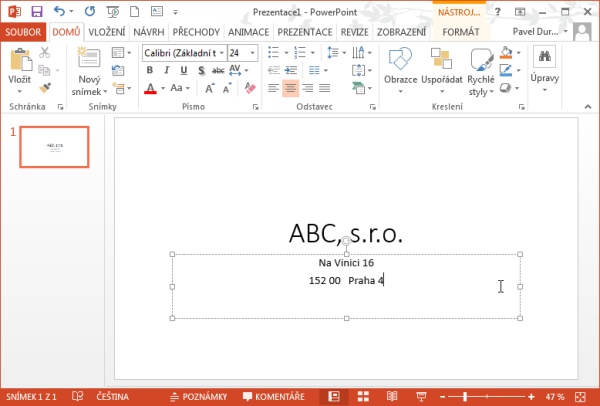Expand the numbering dropdown arrow
Image resolution: width=600 pixels, height=406 pixels.
point(312,53)
